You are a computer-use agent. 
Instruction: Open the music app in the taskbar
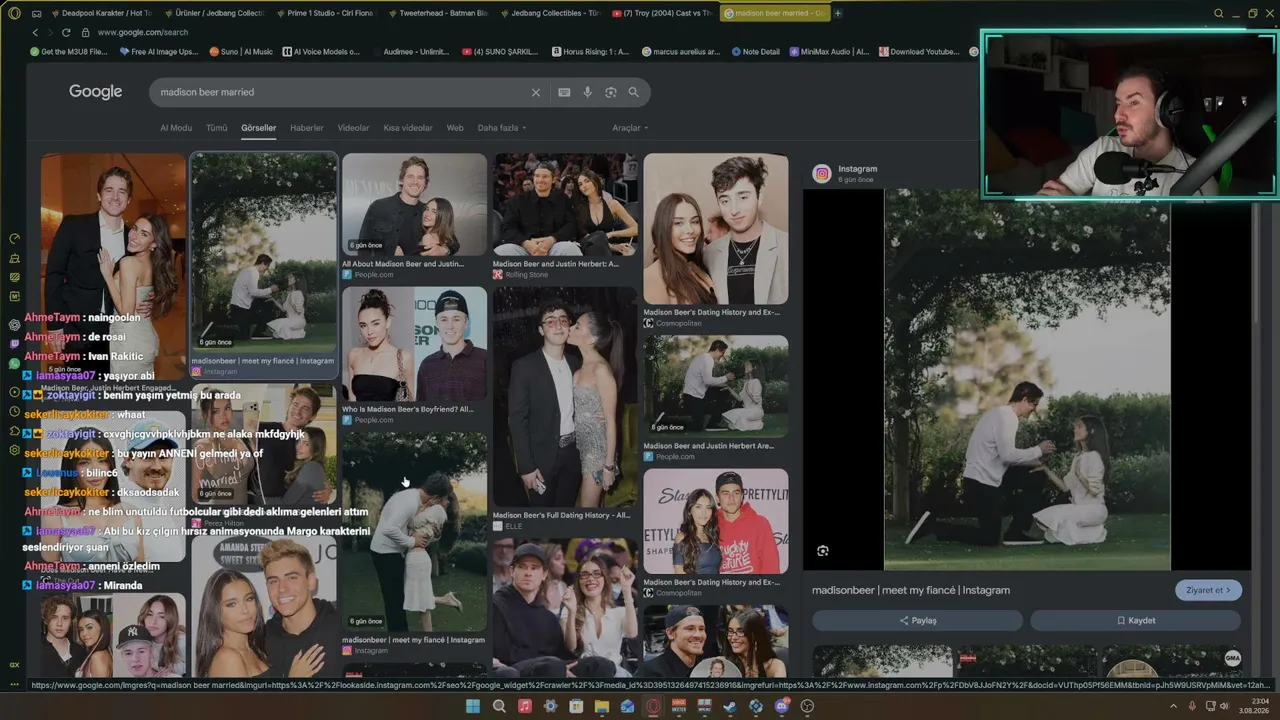click(525, 706)
